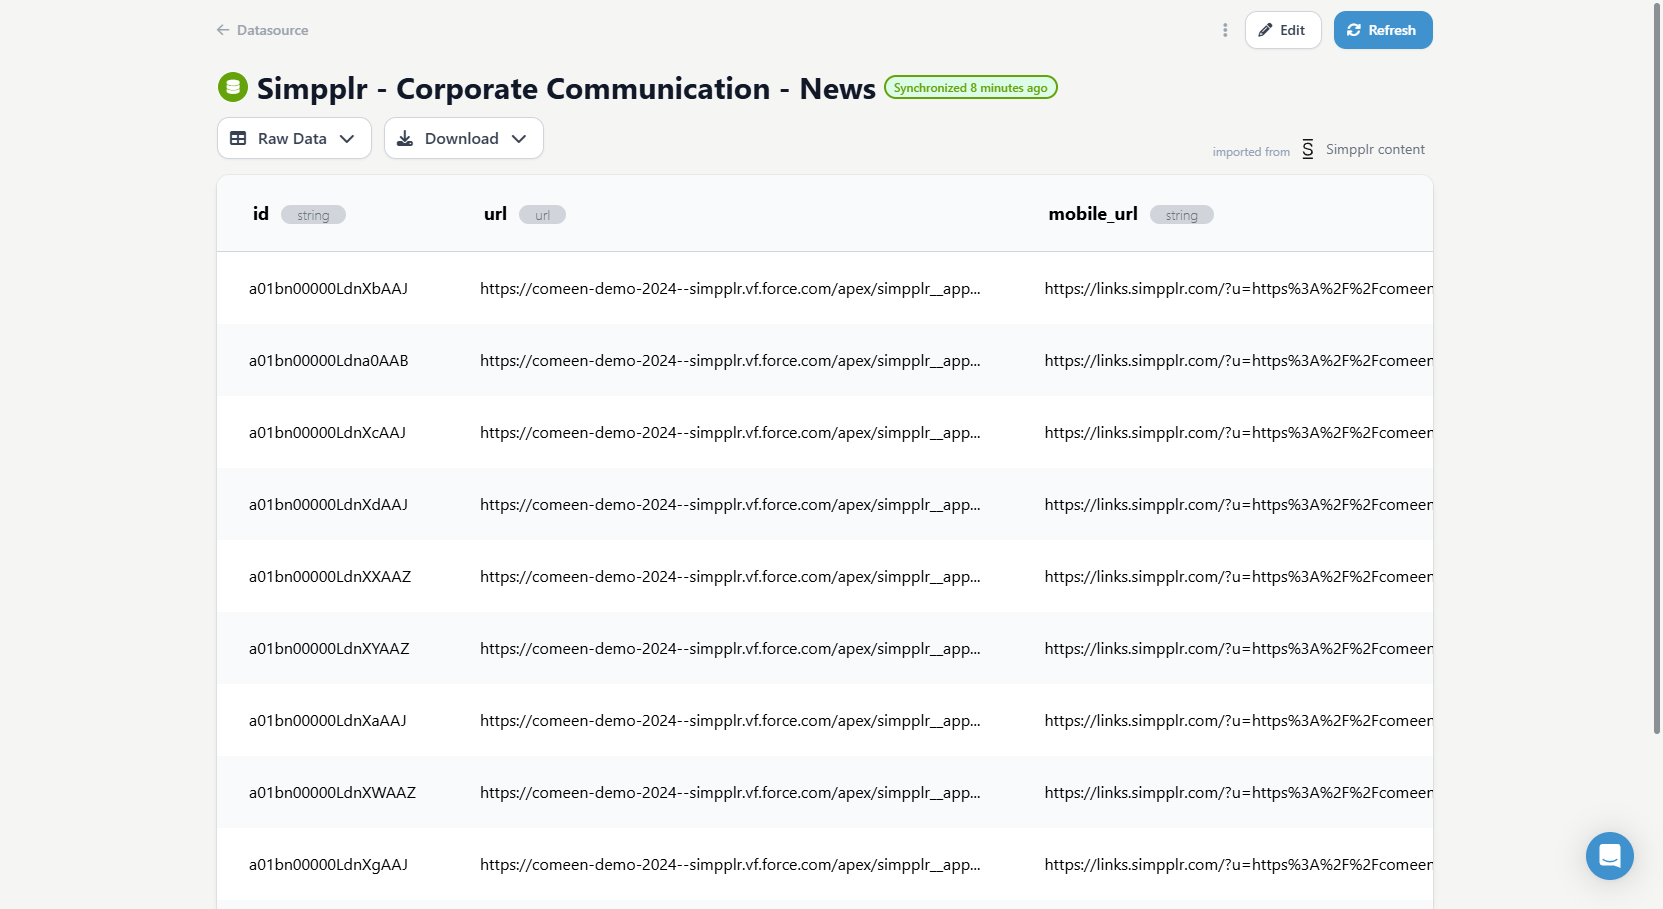Image resolution: width=1663 pixels, height=909 pixels.
Task: Open the chat support bubble
Action: [x=1610, y=856]
